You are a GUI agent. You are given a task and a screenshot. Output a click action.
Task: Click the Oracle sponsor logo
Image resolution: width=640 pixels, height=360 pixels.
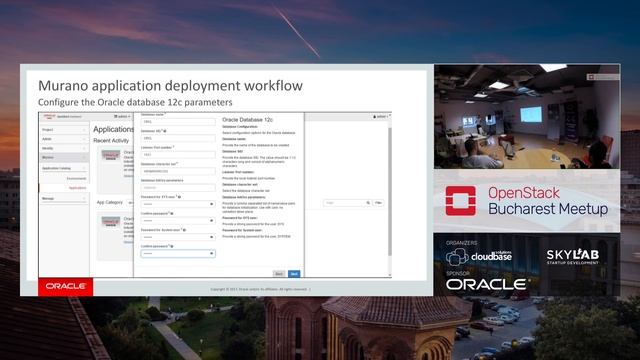pos(488,284)
